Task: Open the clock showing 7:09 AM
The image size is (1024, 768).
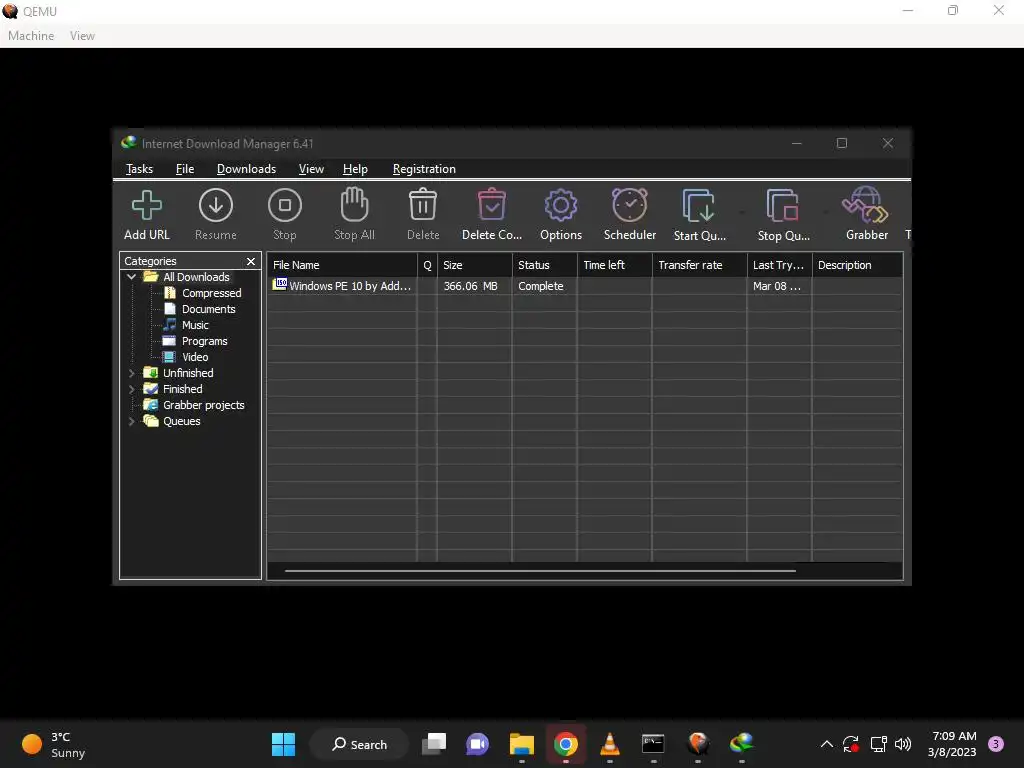Action: (952, 744)
